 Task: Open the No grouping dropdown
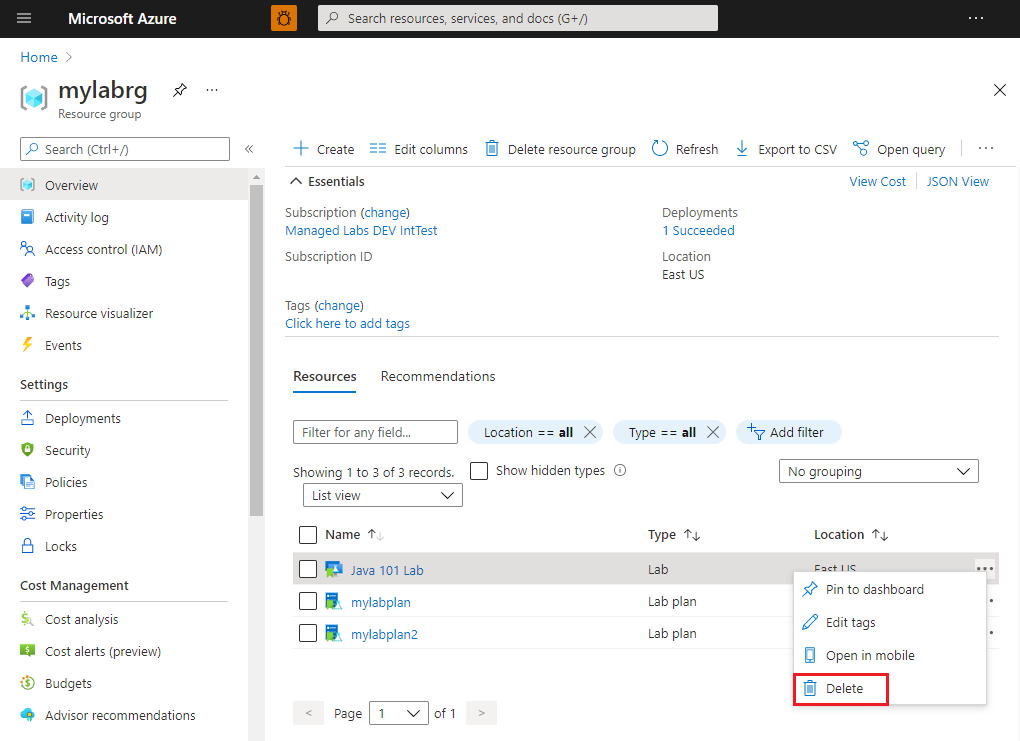click(x=878, y=471)
